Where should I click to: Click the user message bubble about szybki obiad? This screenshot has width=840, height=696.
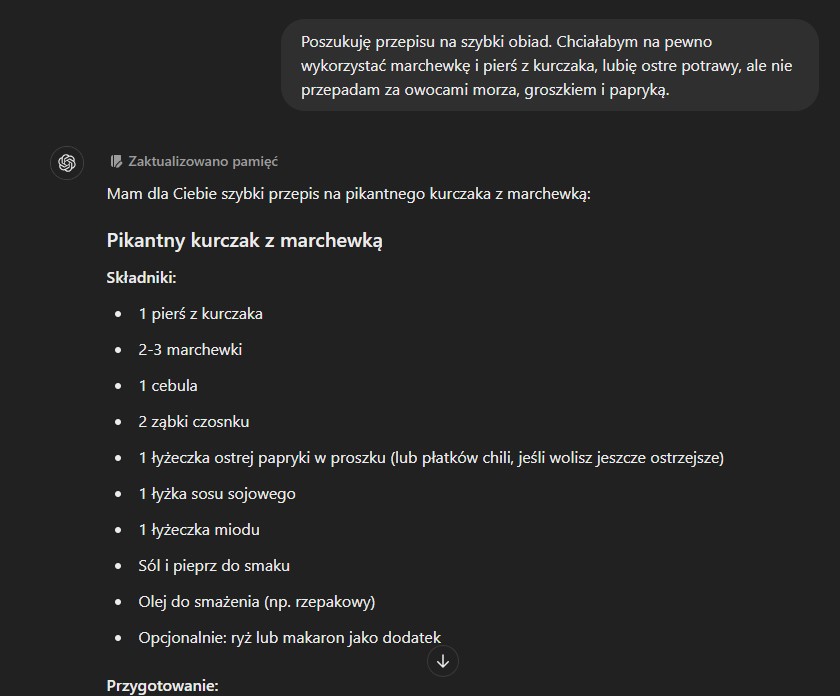(x=550, y=65)
